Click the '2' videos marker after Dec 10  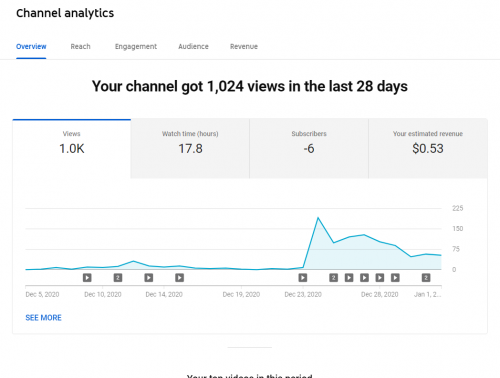pos(118,278)
